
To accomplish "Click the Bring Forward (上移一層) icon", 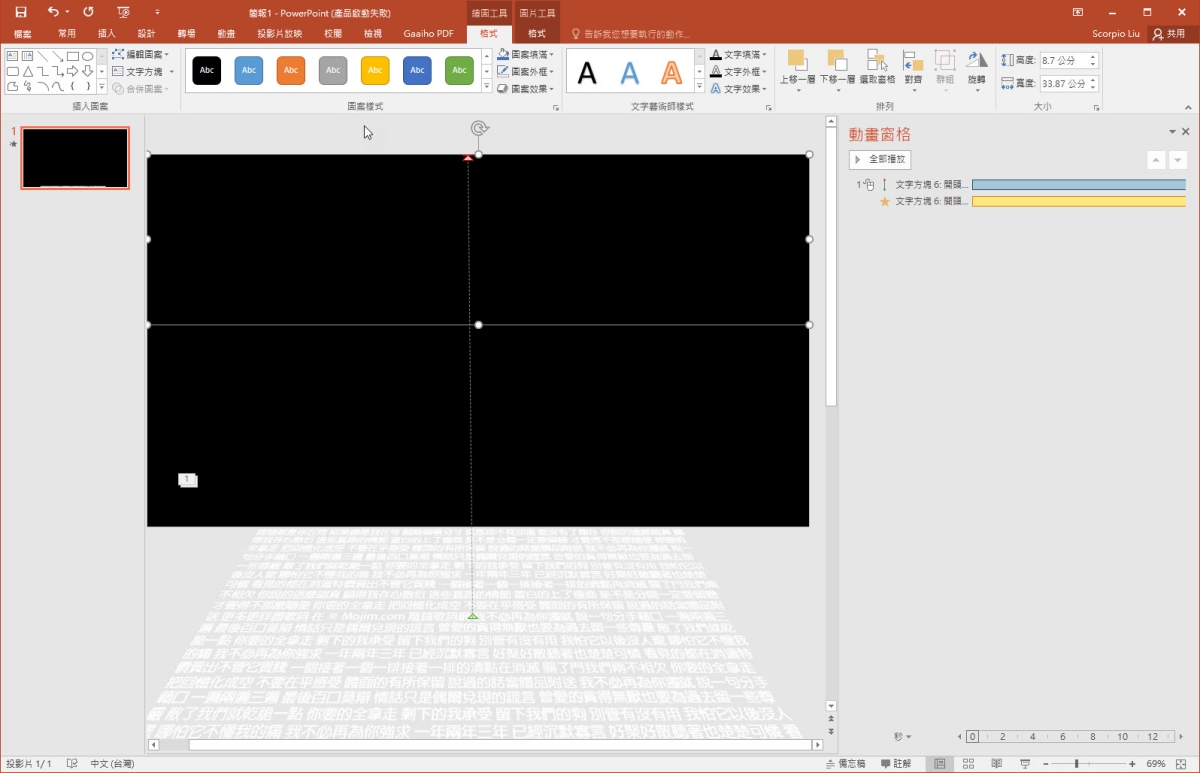I will (797, 67).
